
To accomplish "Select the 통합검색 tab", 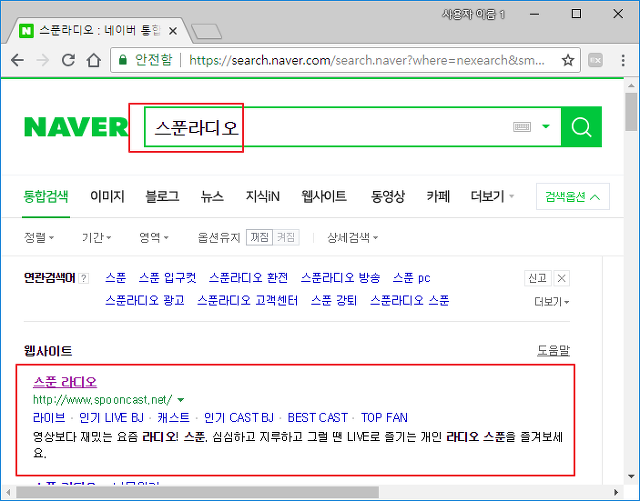I will (x=46, y=196).
